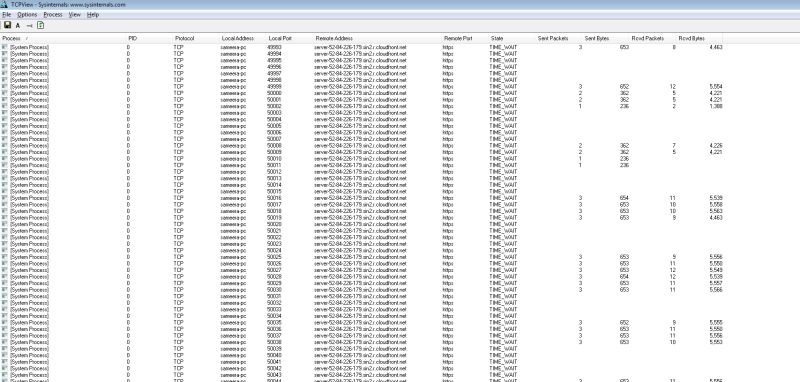Image resolution: width=800 pixels, height=382 pixels.
Task: Sort by the Remote Port column header
Action: pos(458,38)
